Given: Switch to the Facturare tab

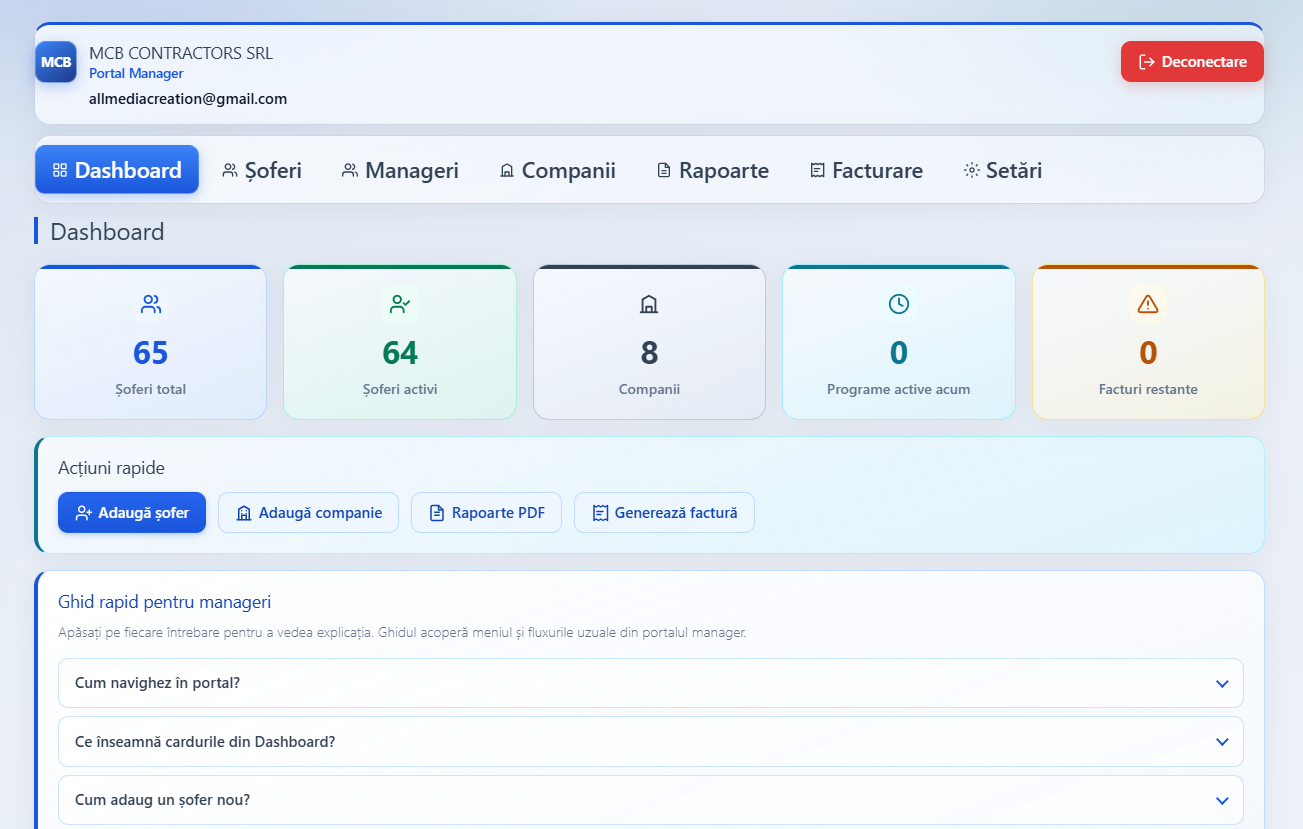Looking at the screenshot, I should click(x=866, y=170).
